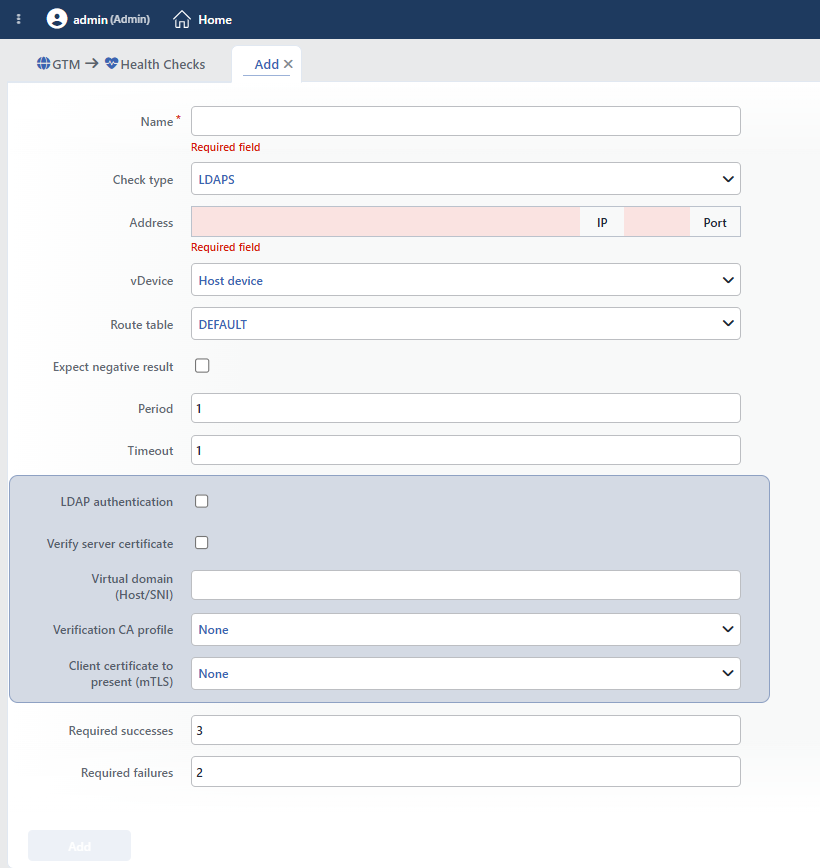820x868 pixels.
Task: Close the Add tab
Action: (288, 64)
